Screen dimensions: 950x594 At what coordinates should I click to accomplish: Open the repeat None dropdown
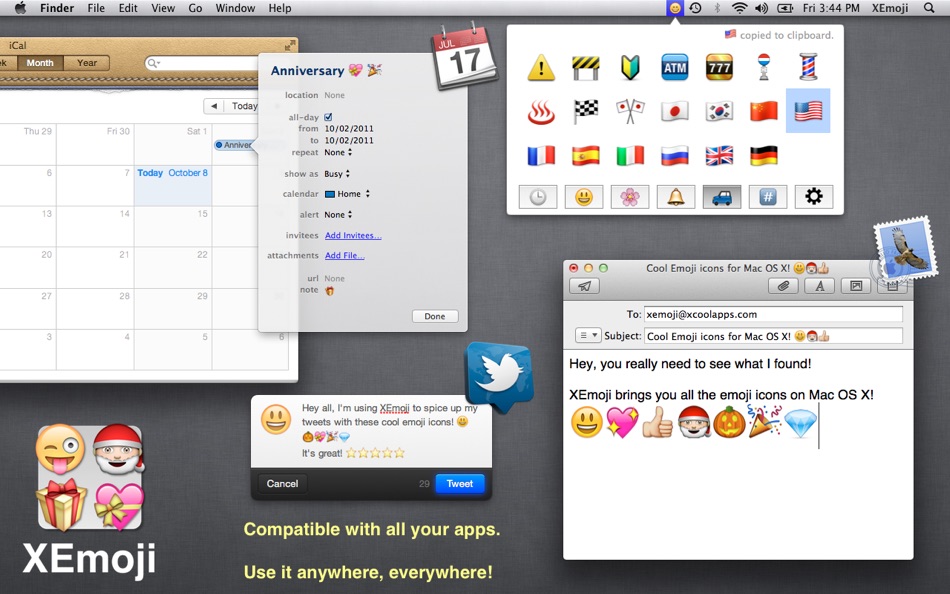pyautogui.click(x=338, y=153)
